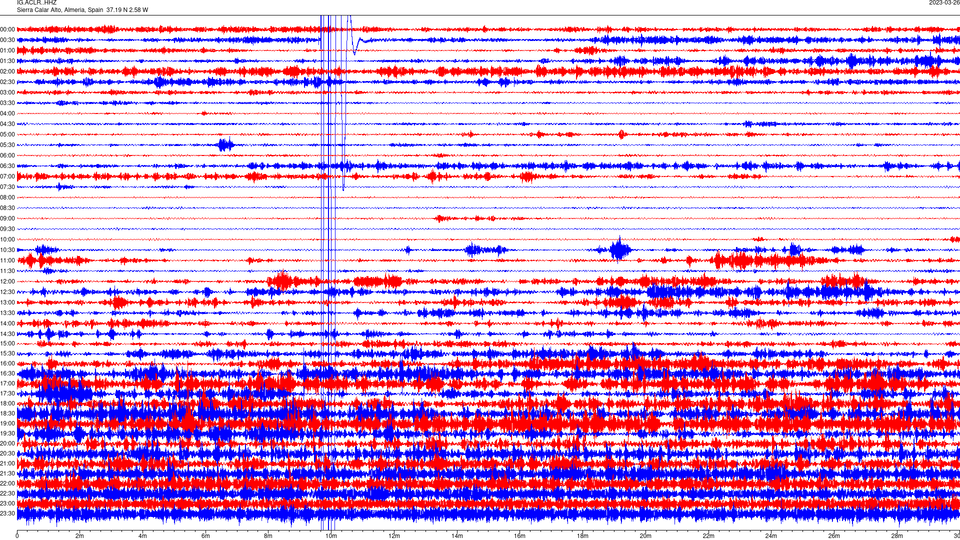This screenshot has width=960, height=540.
Task: Choose the 07:30 row label
Action: coord(7,187)
